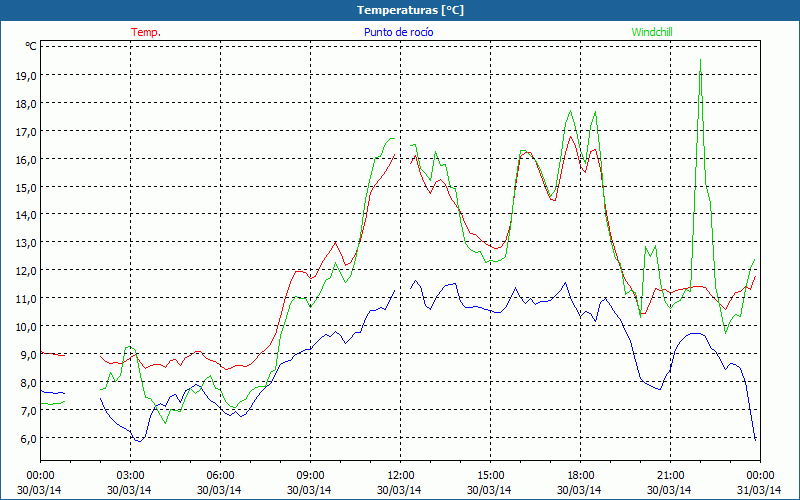Click the 21:00 time axis label

670,476
